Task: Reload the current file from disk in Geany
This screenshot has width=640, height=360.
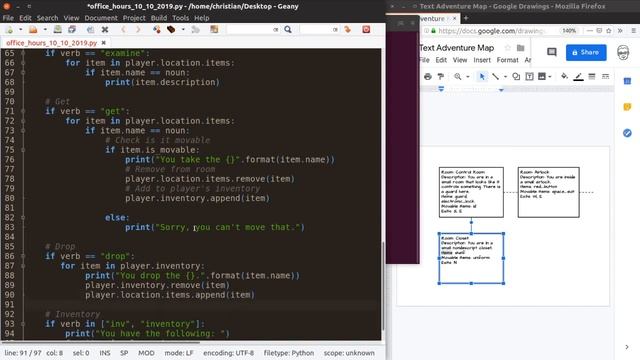Action: (90, 29)
